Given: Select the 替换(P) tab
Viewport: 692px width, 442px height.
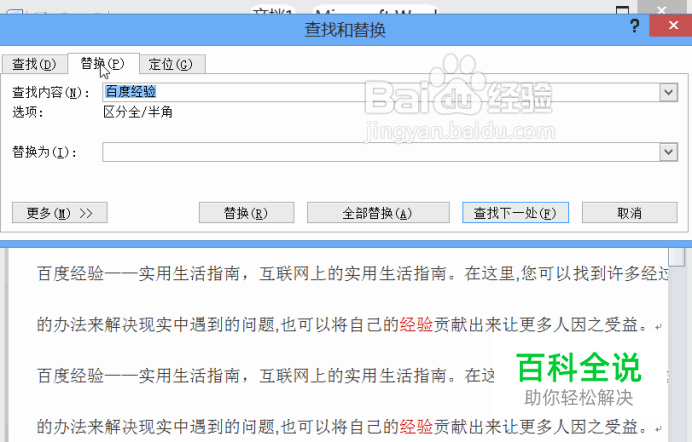Looking at the screenshot, I should click(x=103, y=64).
